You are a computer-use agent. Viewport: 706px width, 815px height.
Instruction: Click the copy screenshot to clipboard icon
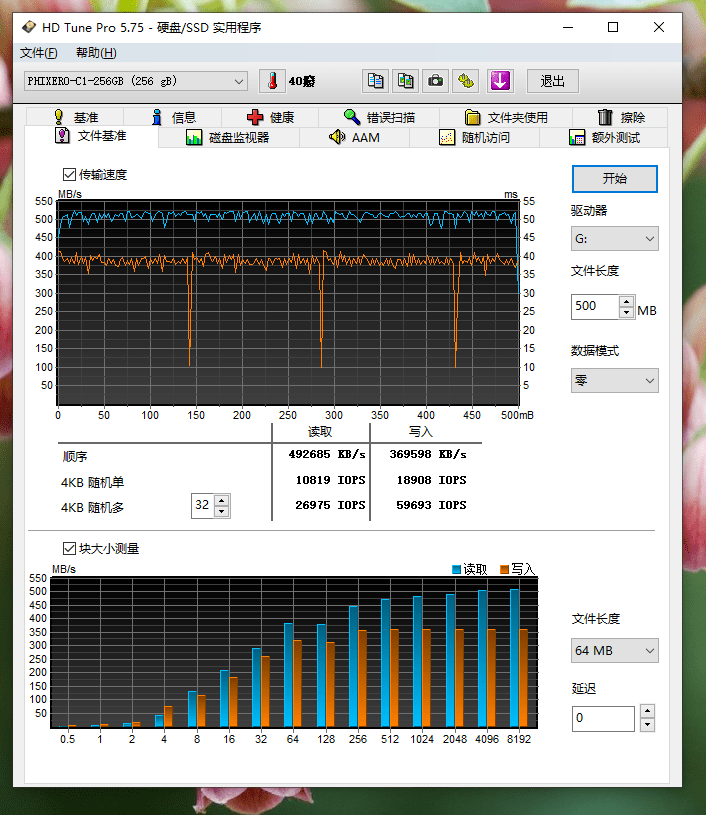(405, 81)
